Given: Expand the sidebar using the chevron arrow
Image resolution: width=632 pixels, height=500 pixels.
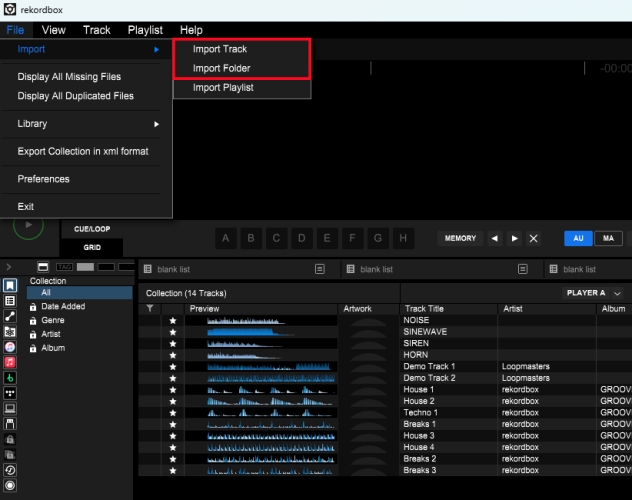Looking at the screenshot, I should (x=9, y=267).
